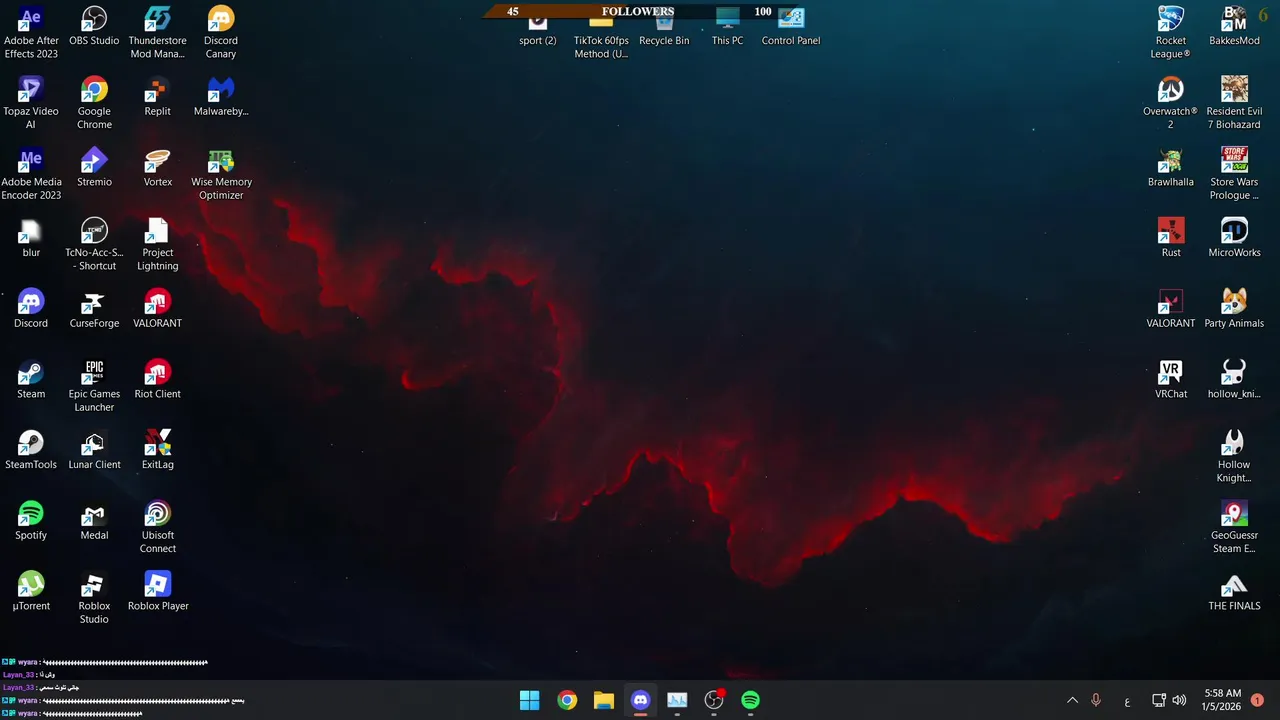This screenshot has width=1280, height=720.
Task: Open the Lunar Client shortcut
Action: pos(94,450)
